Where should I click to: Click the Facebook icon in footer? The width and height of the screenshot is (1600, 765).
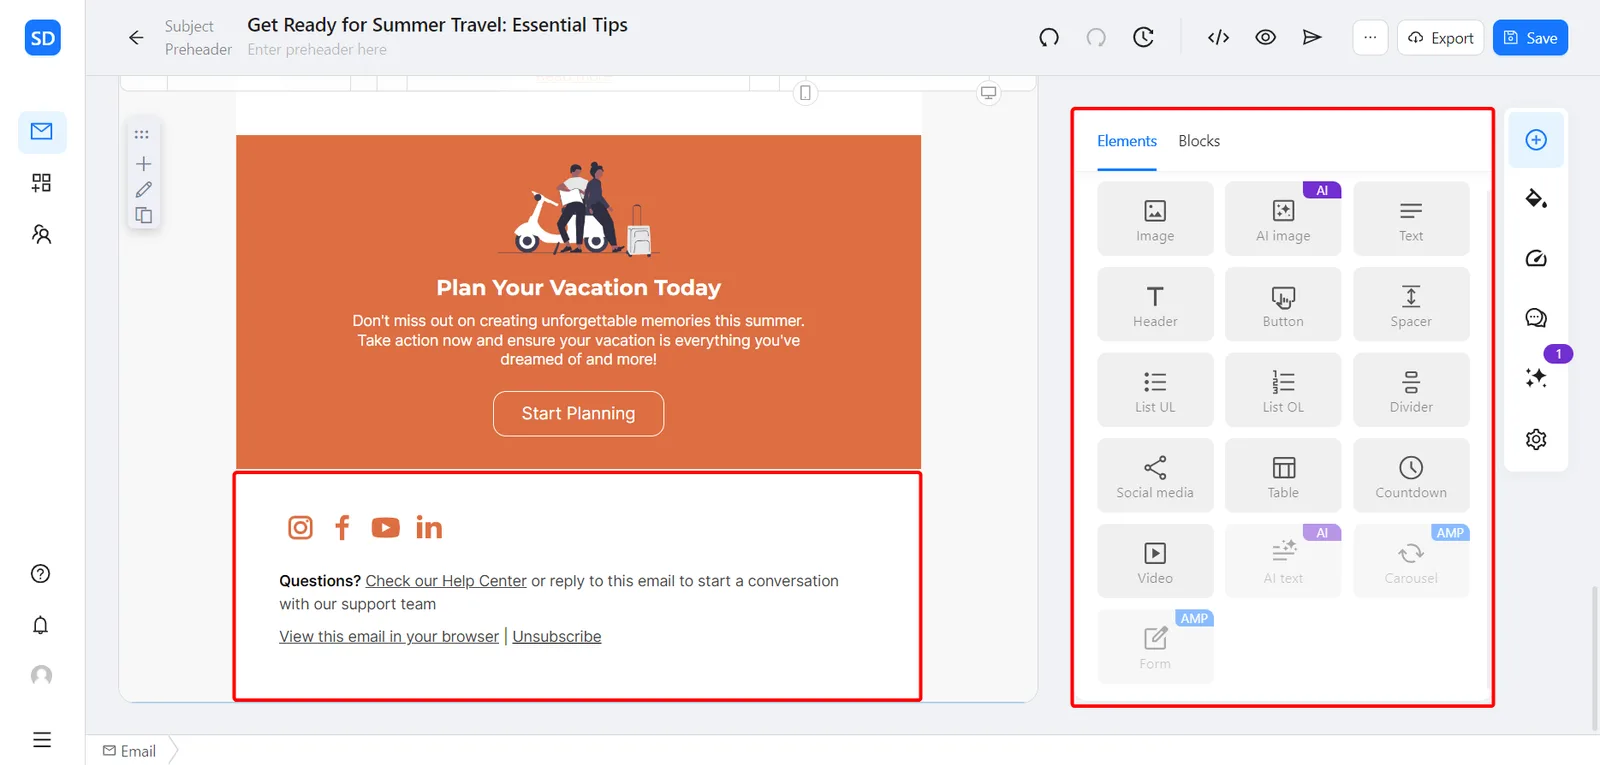point(342,527)
